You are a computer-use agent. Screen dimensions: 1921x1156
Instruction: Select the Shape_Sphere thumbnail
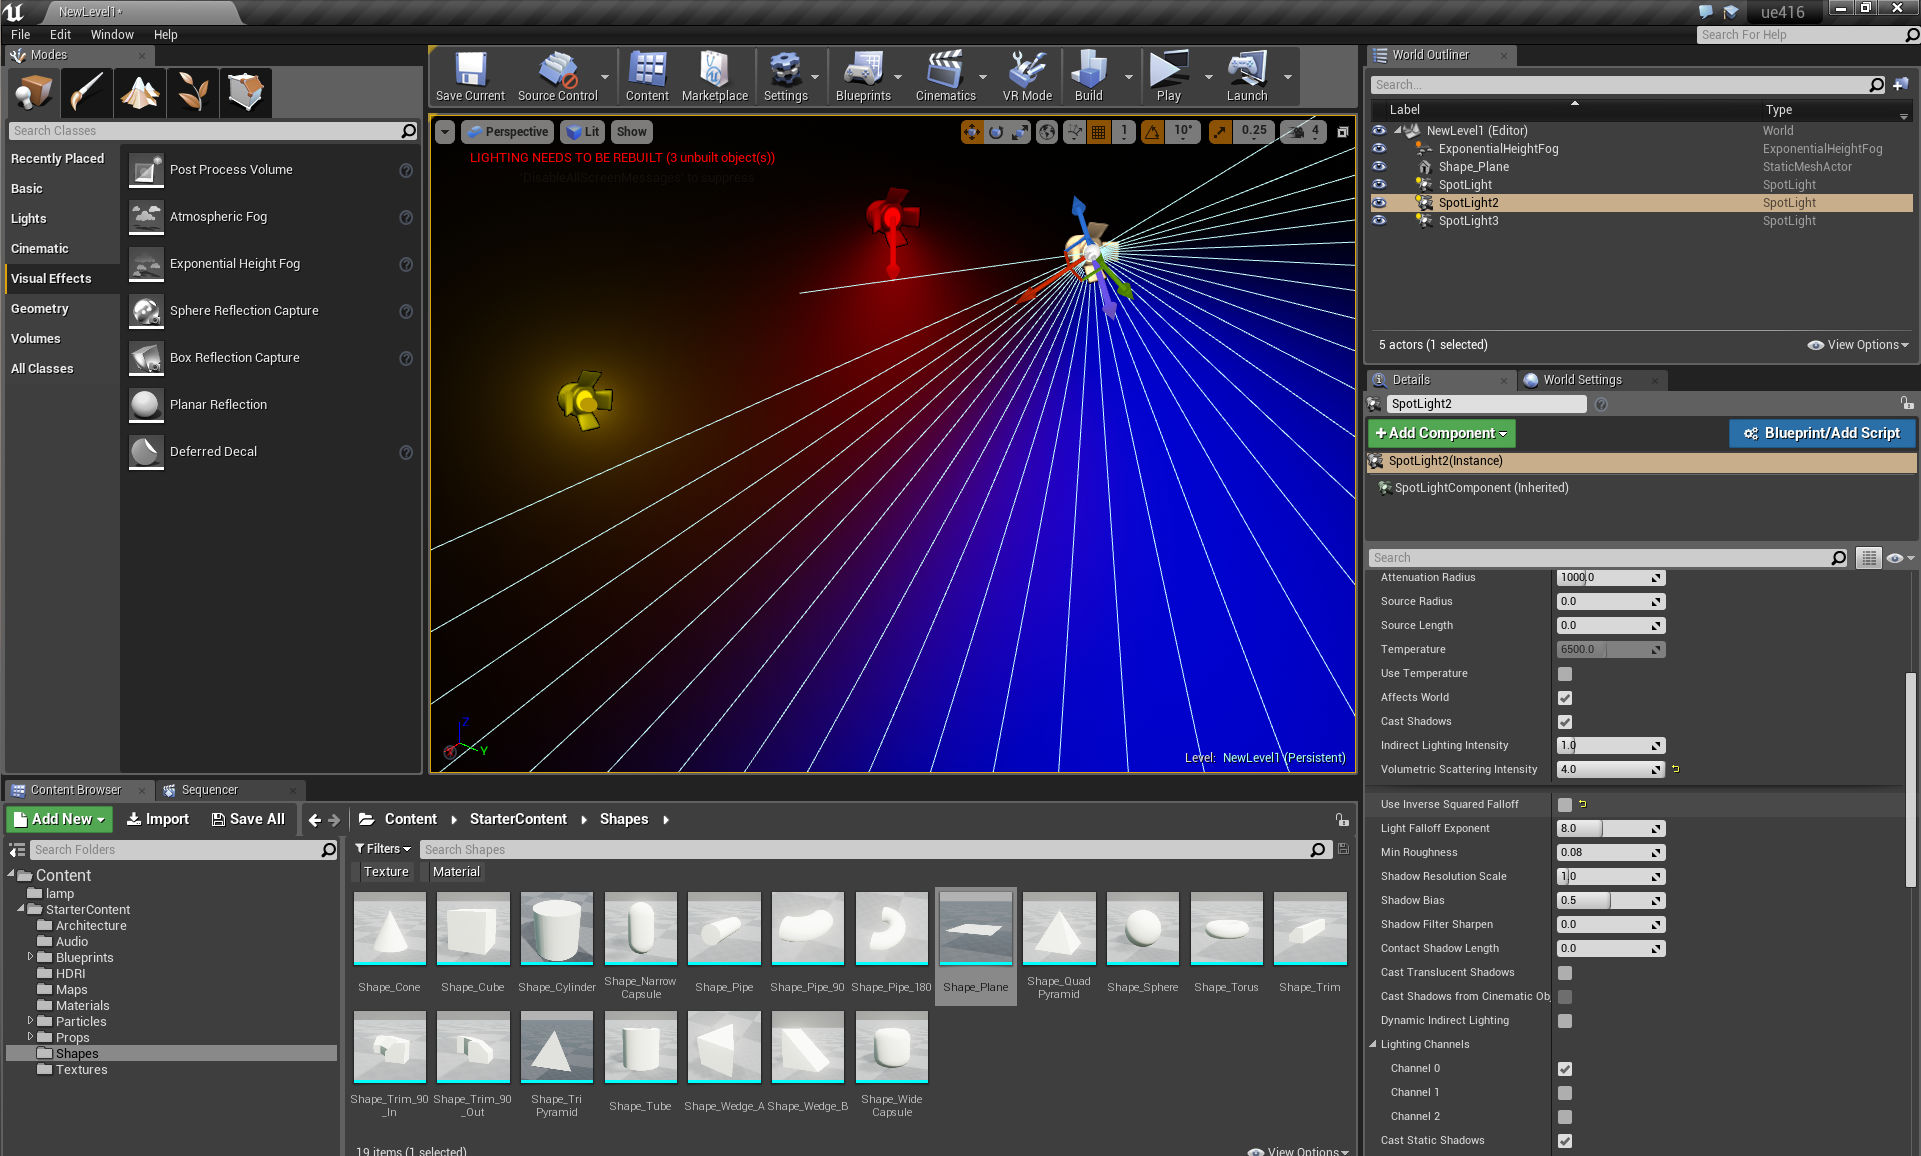coord(1142,930)
